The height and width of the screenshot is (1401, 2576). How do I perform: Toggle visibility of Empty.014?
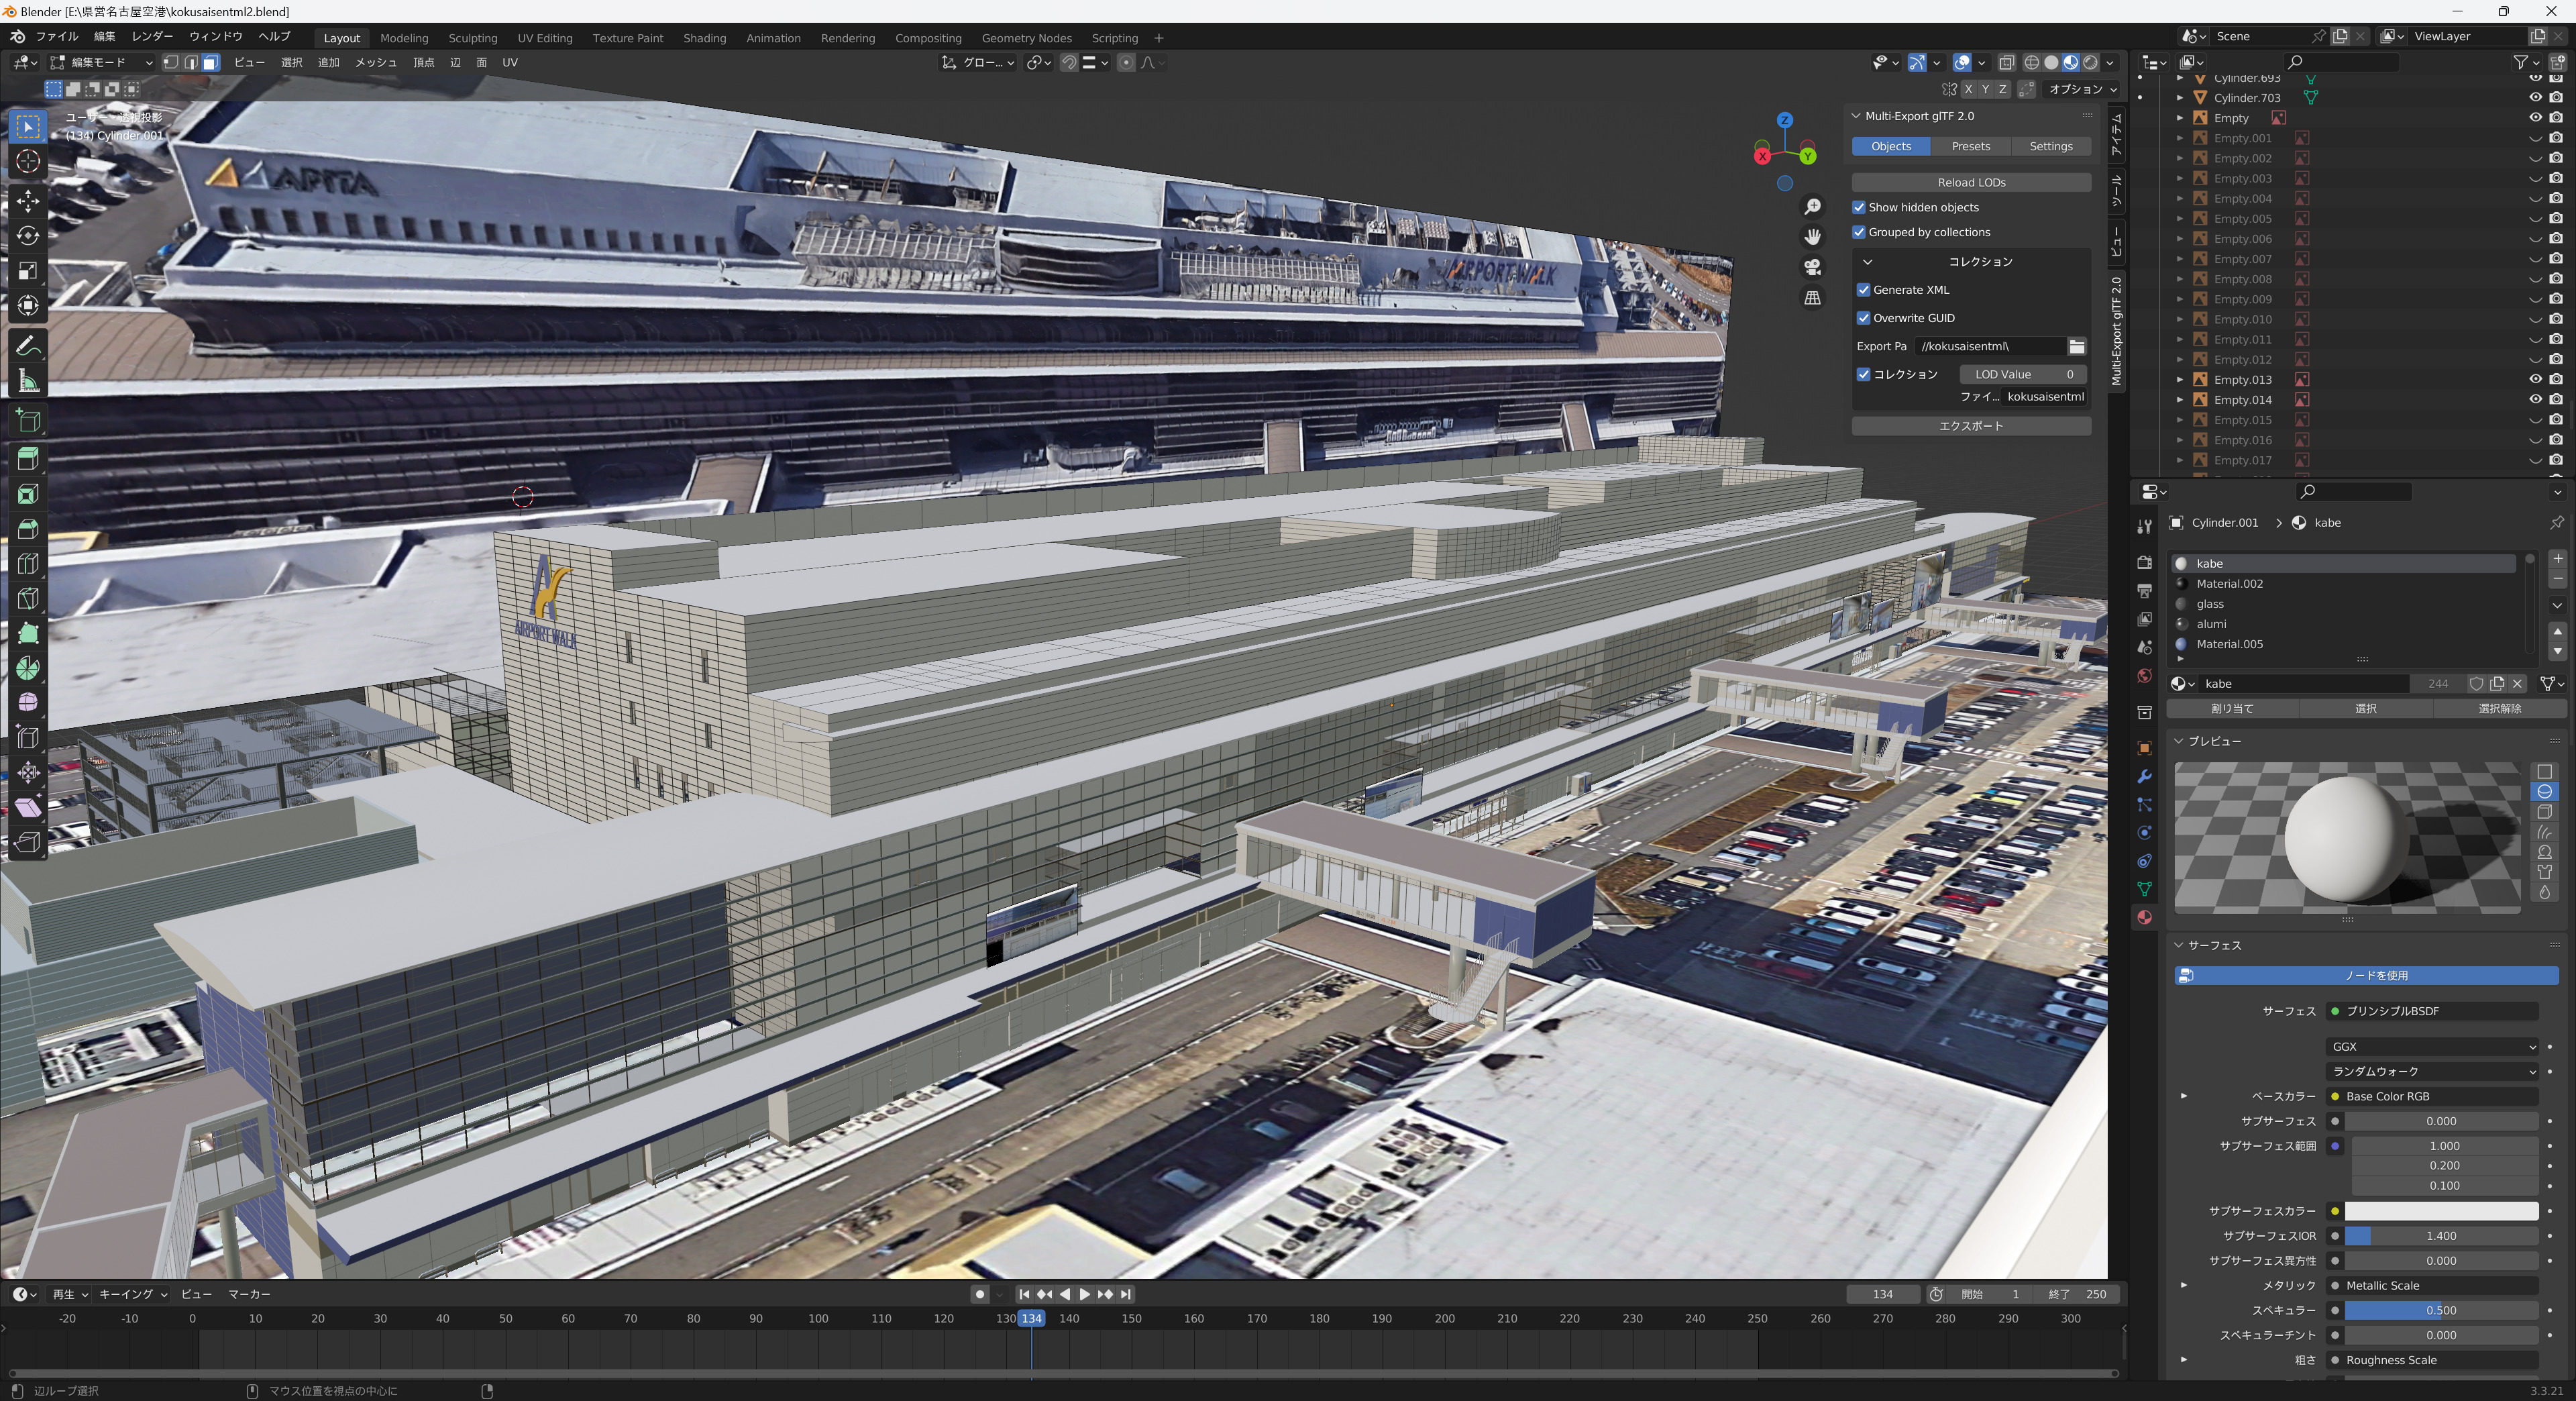(2535, 400)
